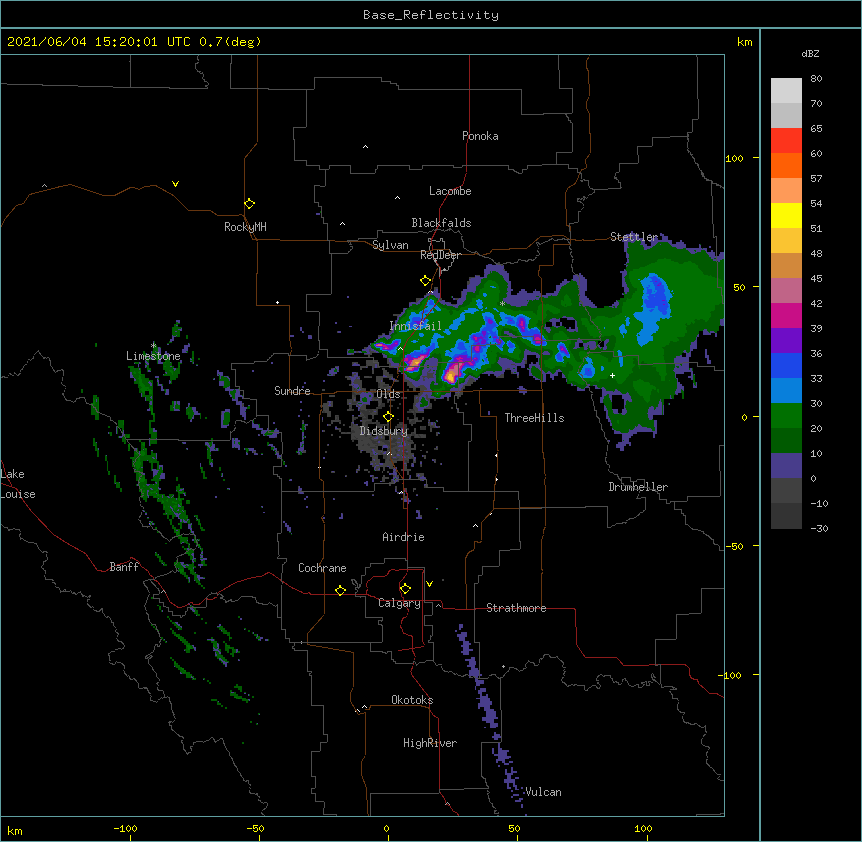
Task: Click the RedDeer city label
Action: [440, 255]
